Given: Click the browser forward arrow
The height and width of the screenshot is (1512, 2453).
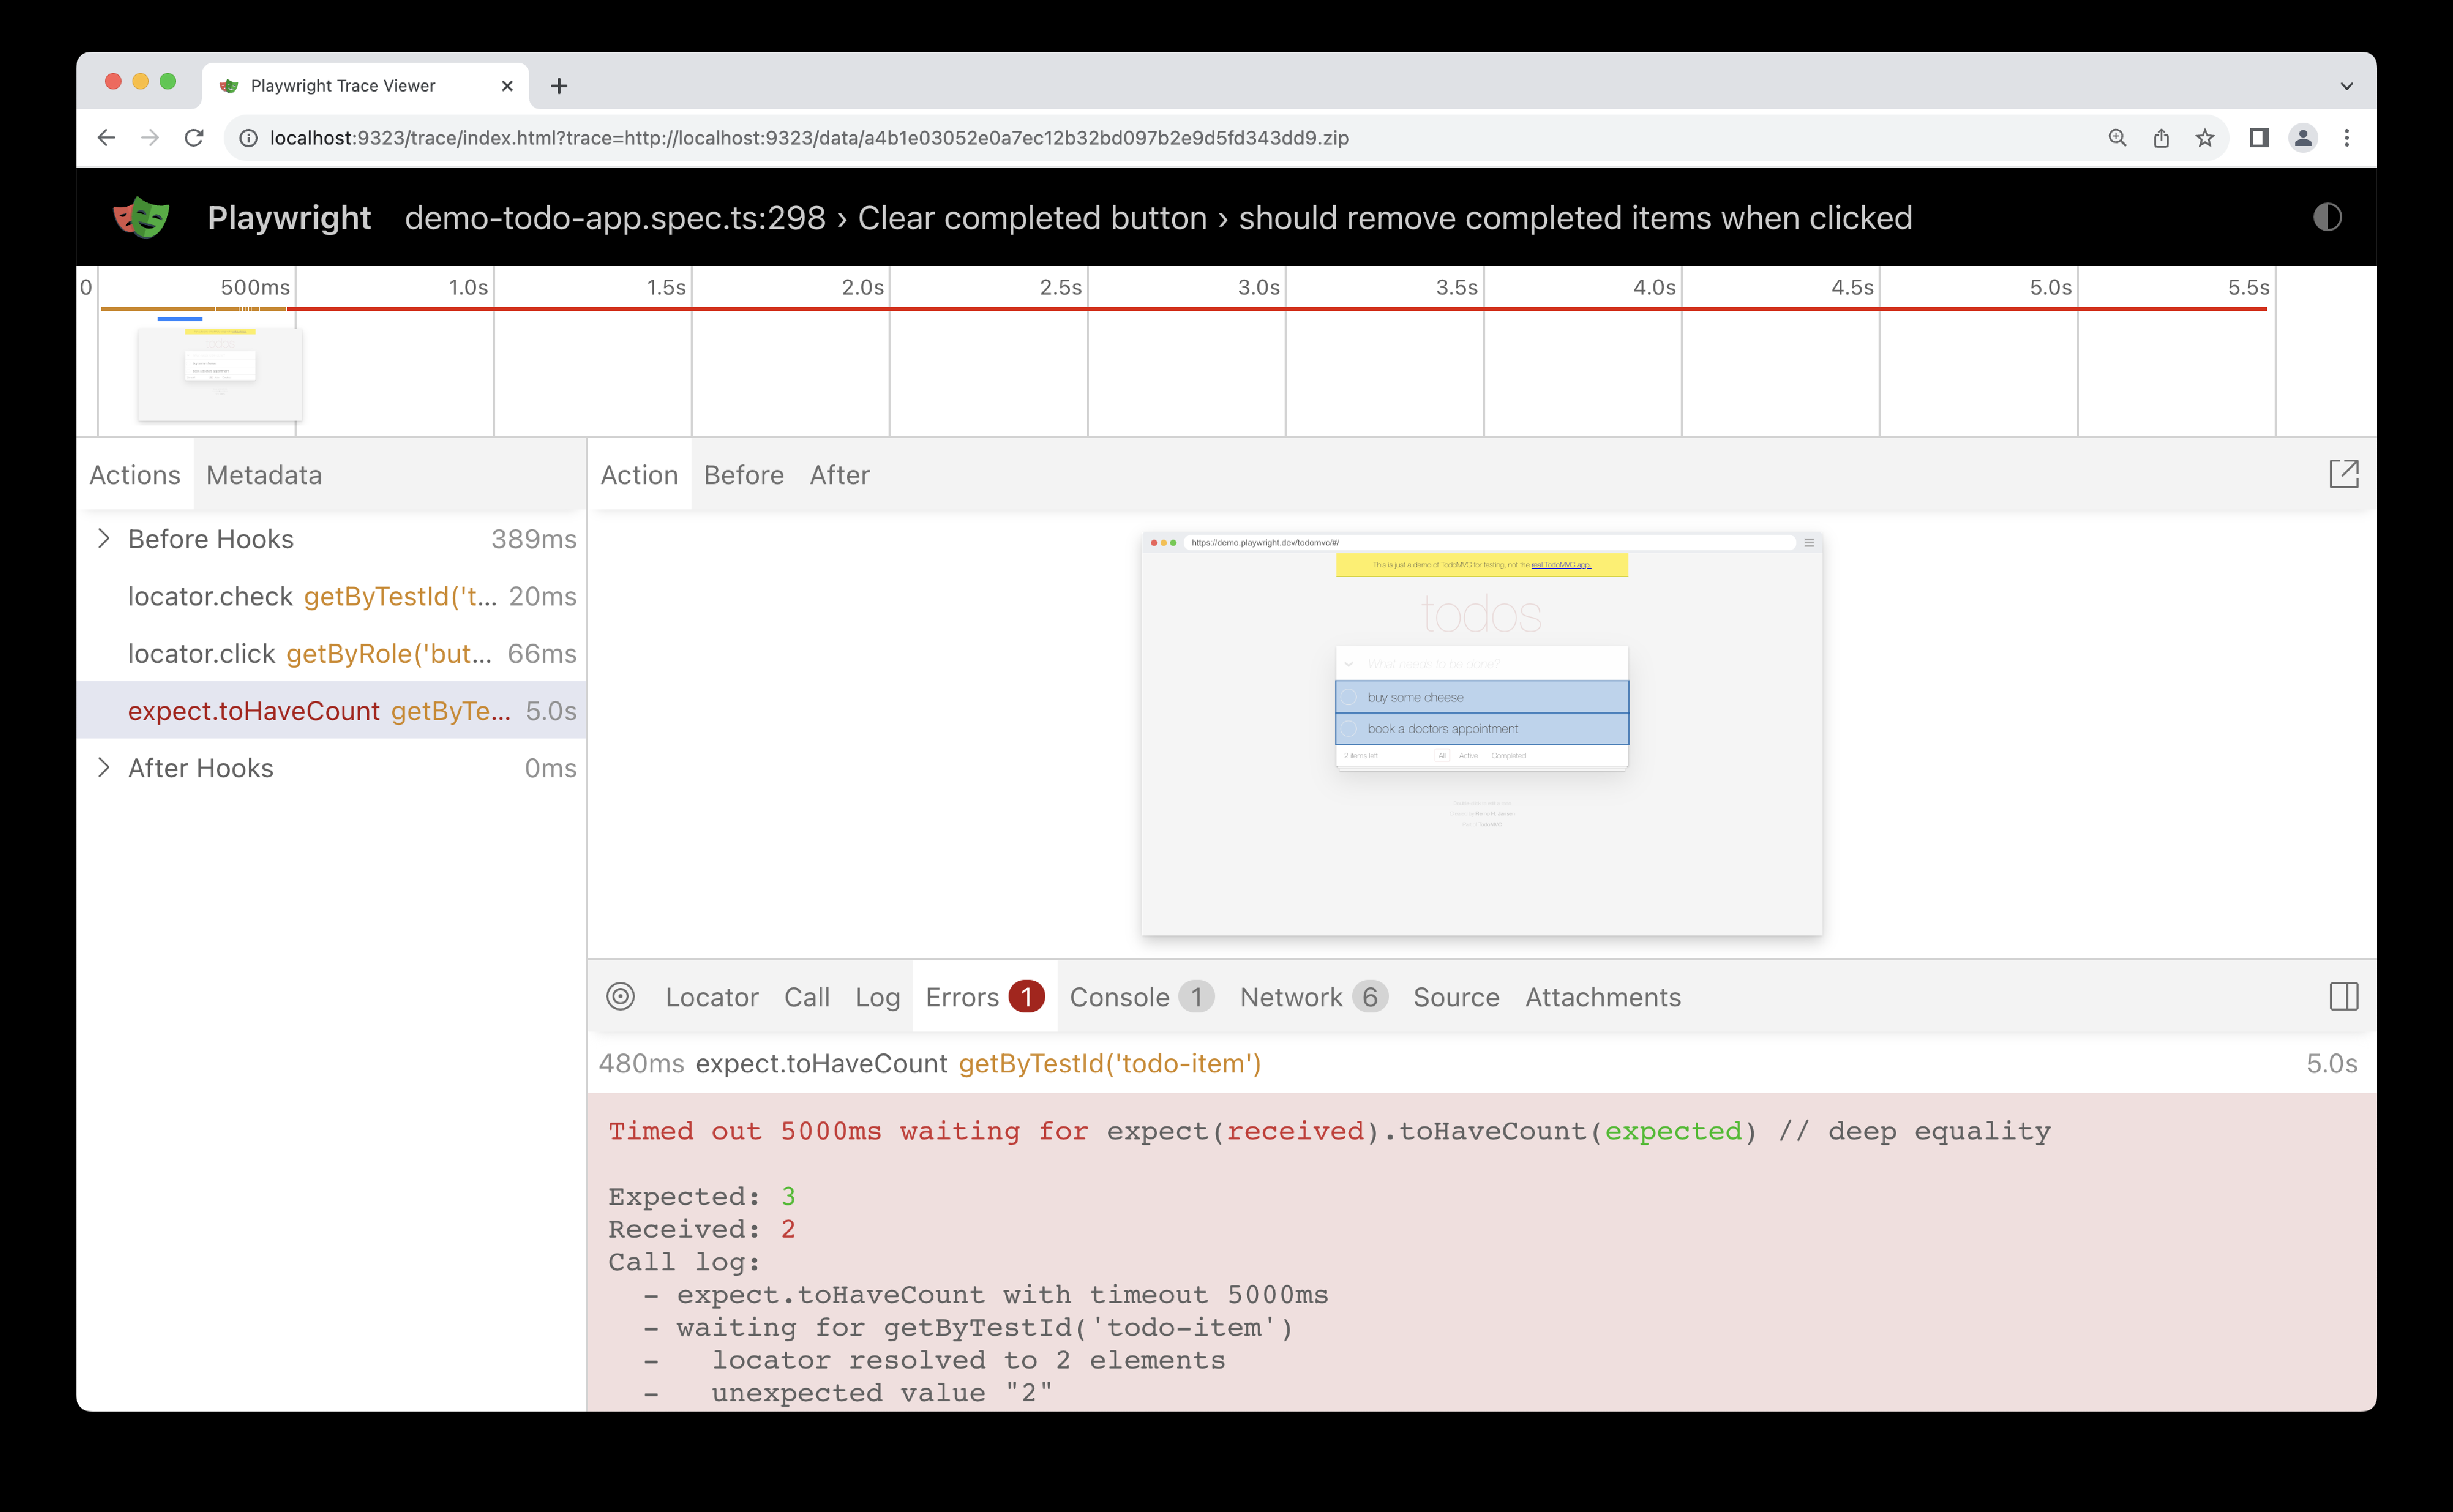Looking at the screenshot, I should pos(150,138).
